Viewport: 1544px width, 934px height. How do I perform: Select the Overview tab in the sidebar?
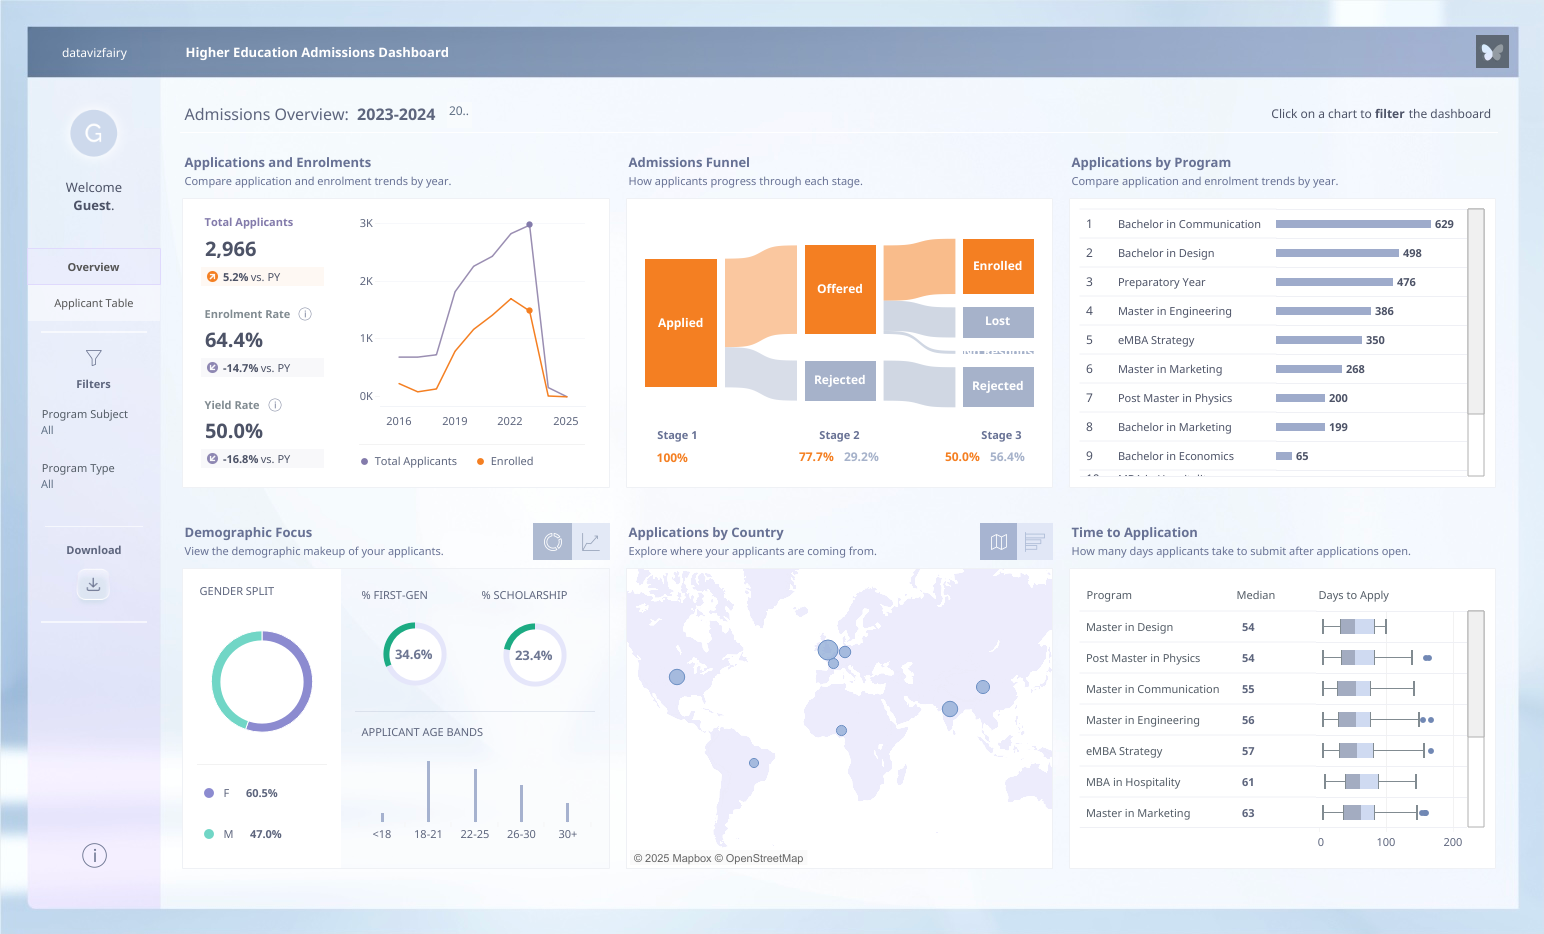pyautogui.click(x=94, y=267)
